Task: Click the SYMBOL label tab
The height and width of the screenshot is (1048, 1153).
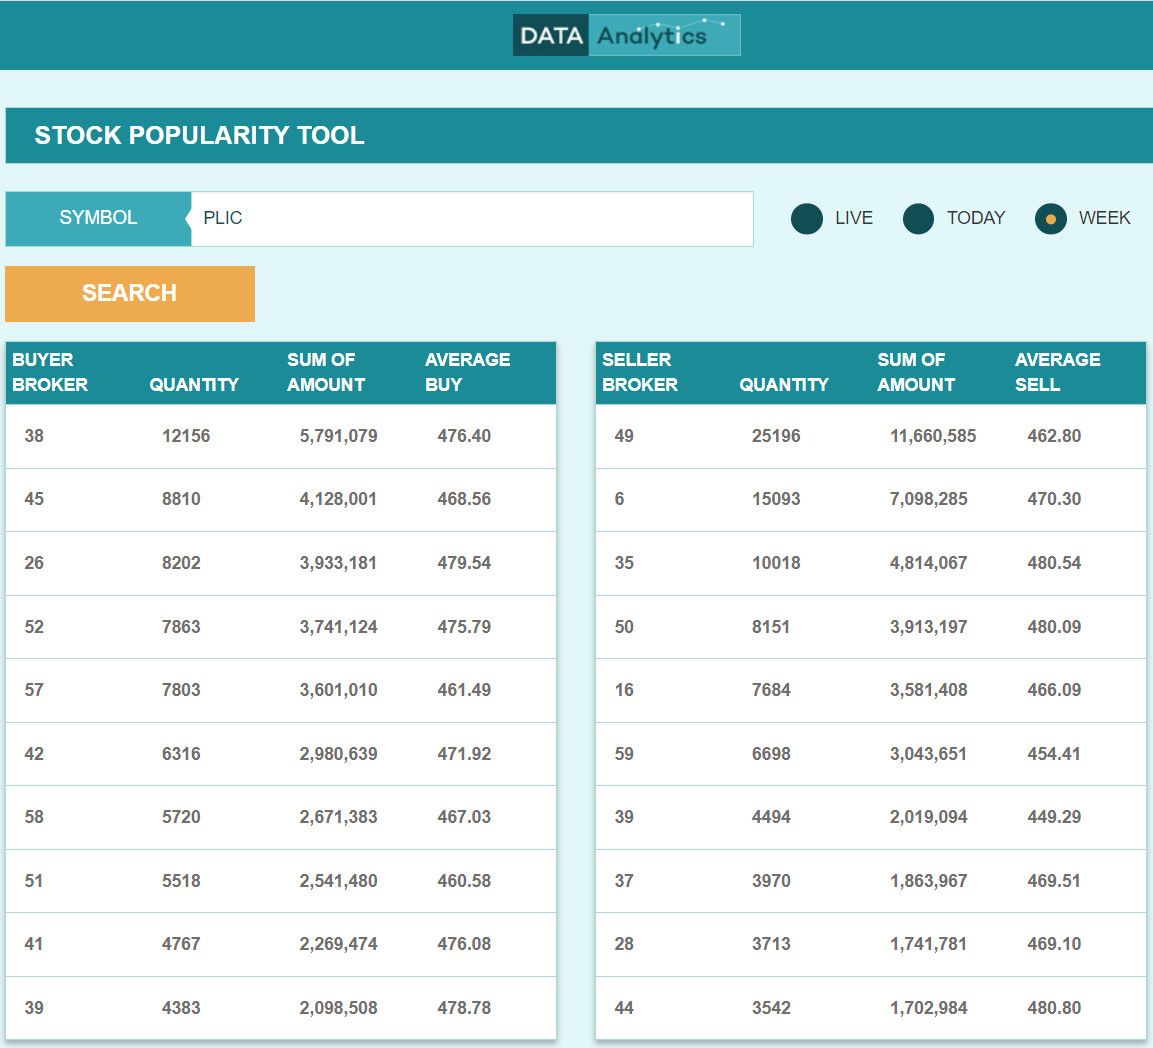Action: [98, 218]
